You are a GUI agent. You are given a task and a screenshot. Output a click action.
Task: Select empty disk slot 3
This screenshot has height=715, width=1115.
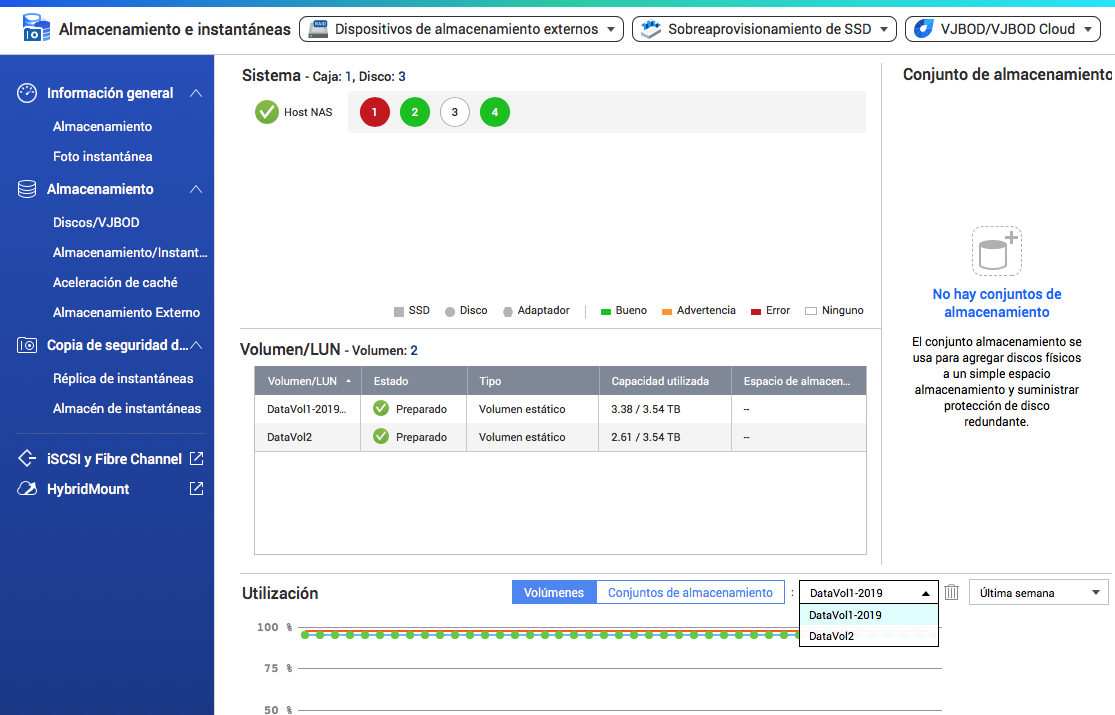[455, 112]
